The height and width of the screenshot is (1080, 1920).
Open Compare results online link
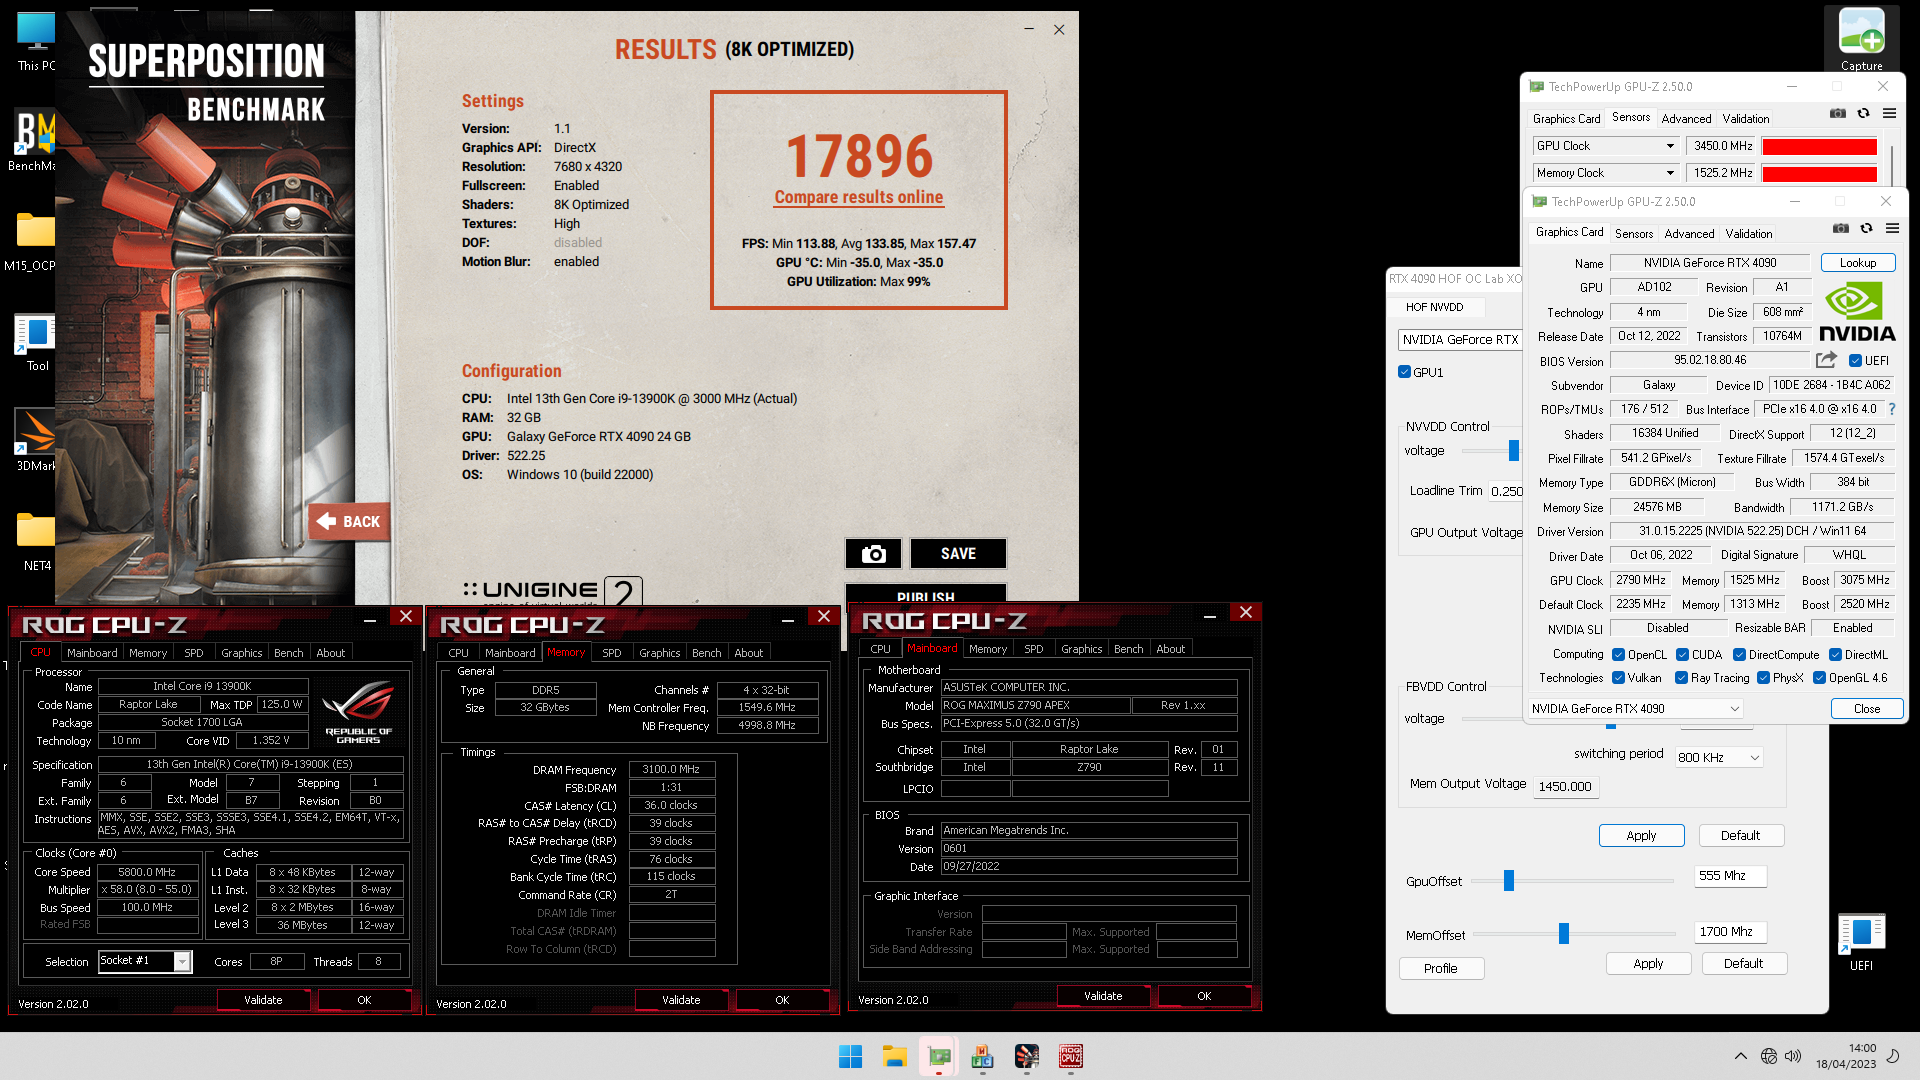coord(858,197)
